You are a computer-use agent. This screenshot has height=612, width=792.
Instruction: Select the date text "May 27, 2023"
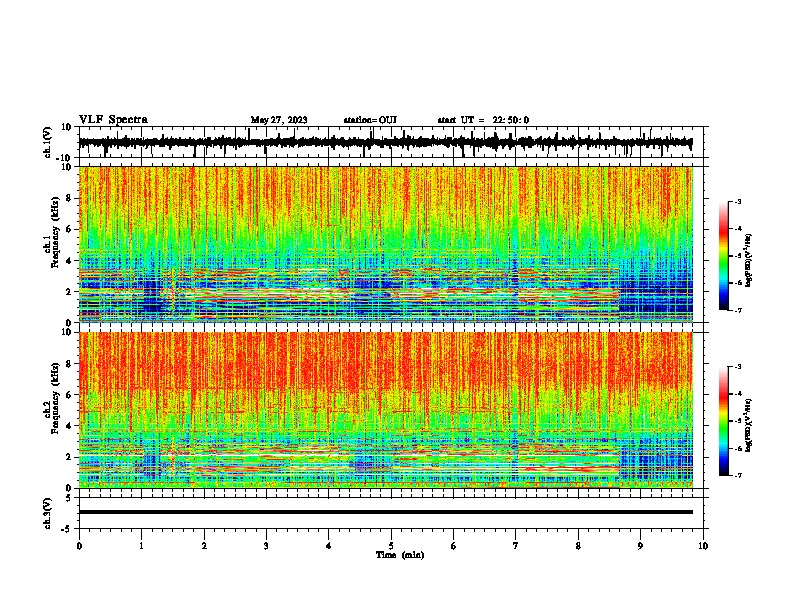pyautogui.click(x=279, y=120)
